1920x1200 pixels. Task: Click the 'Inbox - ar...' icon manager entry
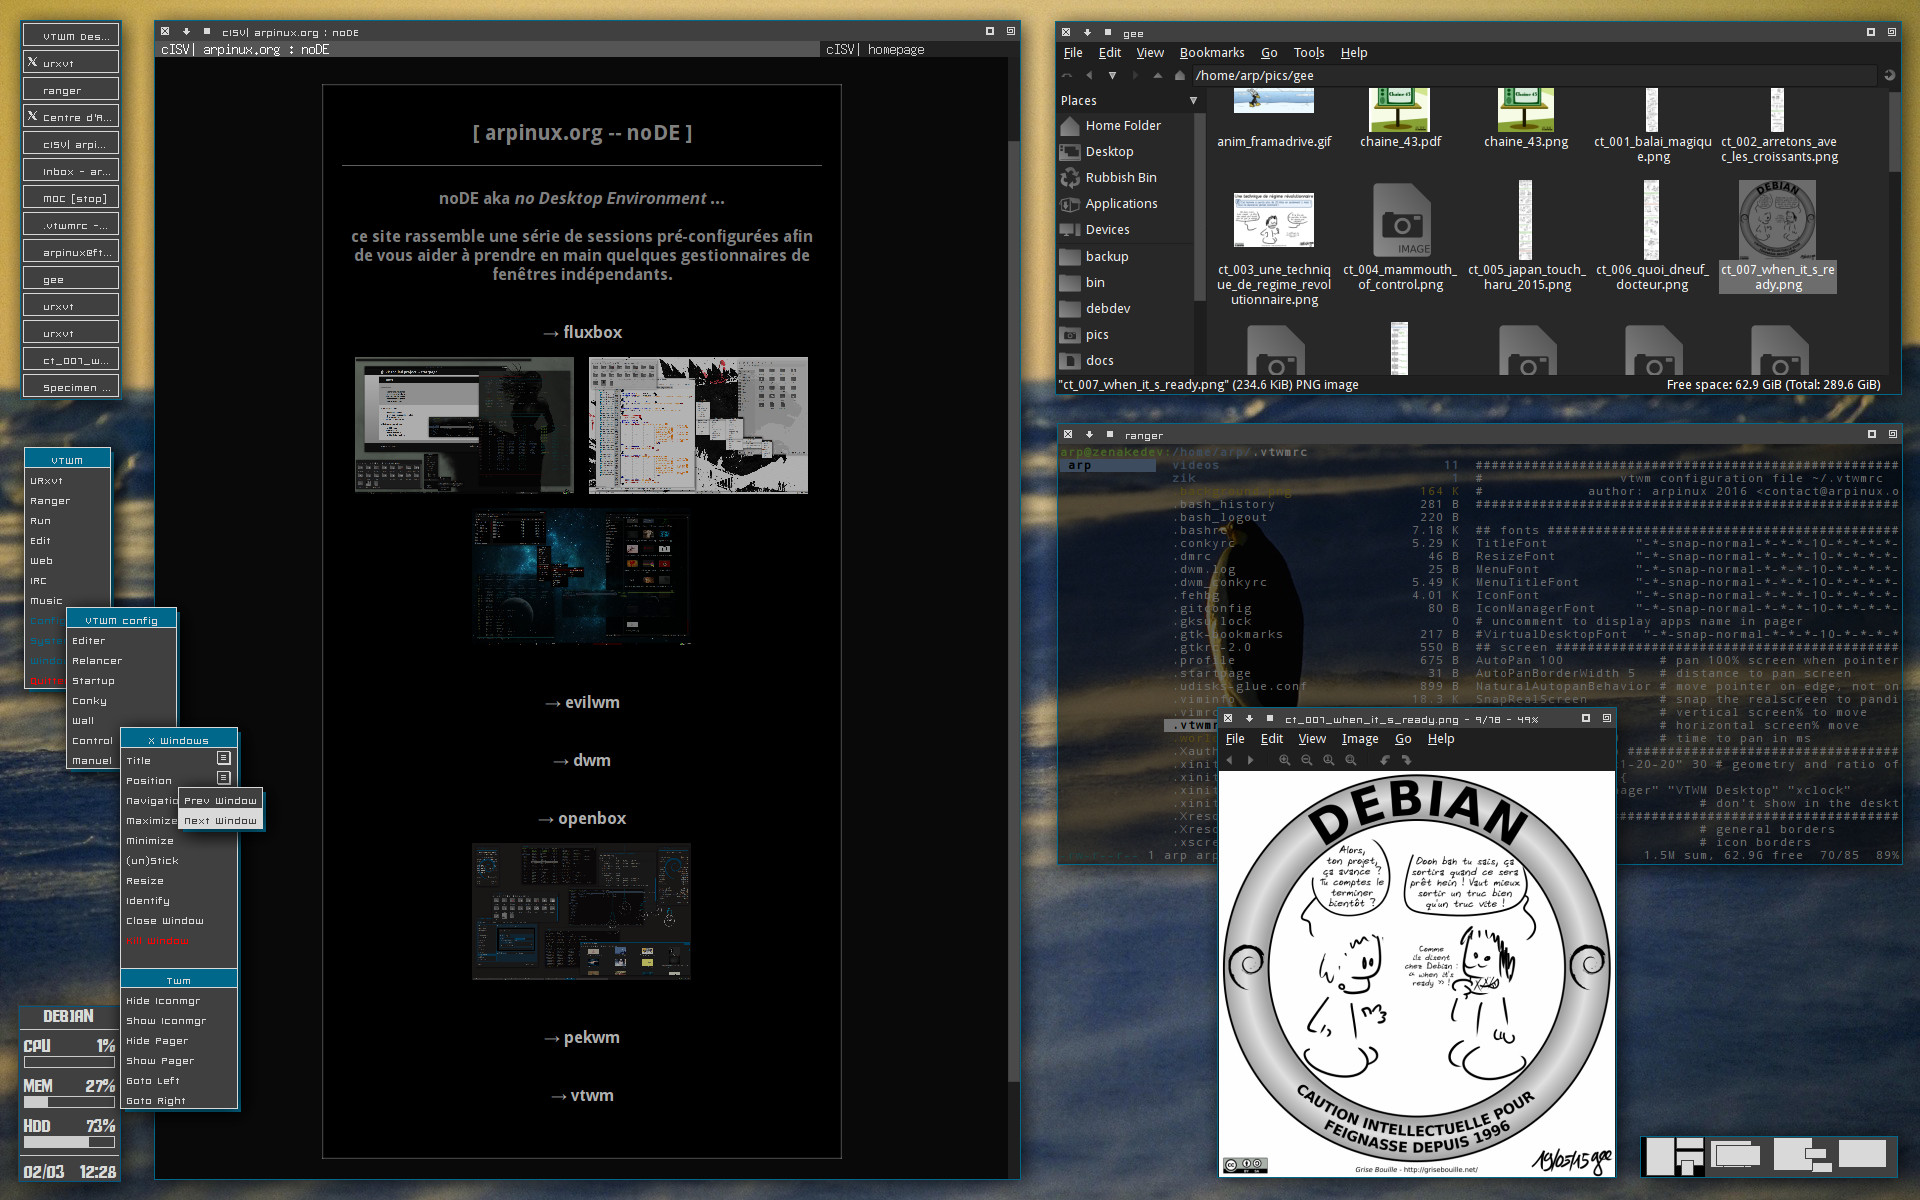[x=71, y=171]
